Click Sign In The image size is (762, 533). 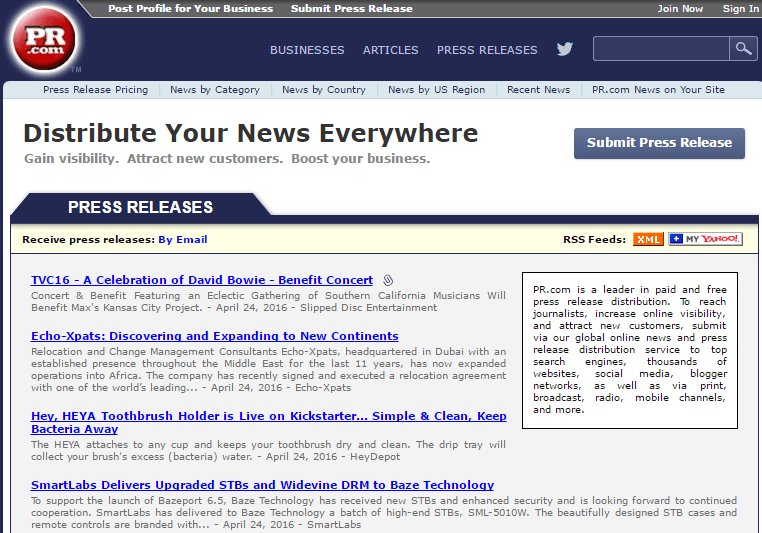click(x=741, y=9)
